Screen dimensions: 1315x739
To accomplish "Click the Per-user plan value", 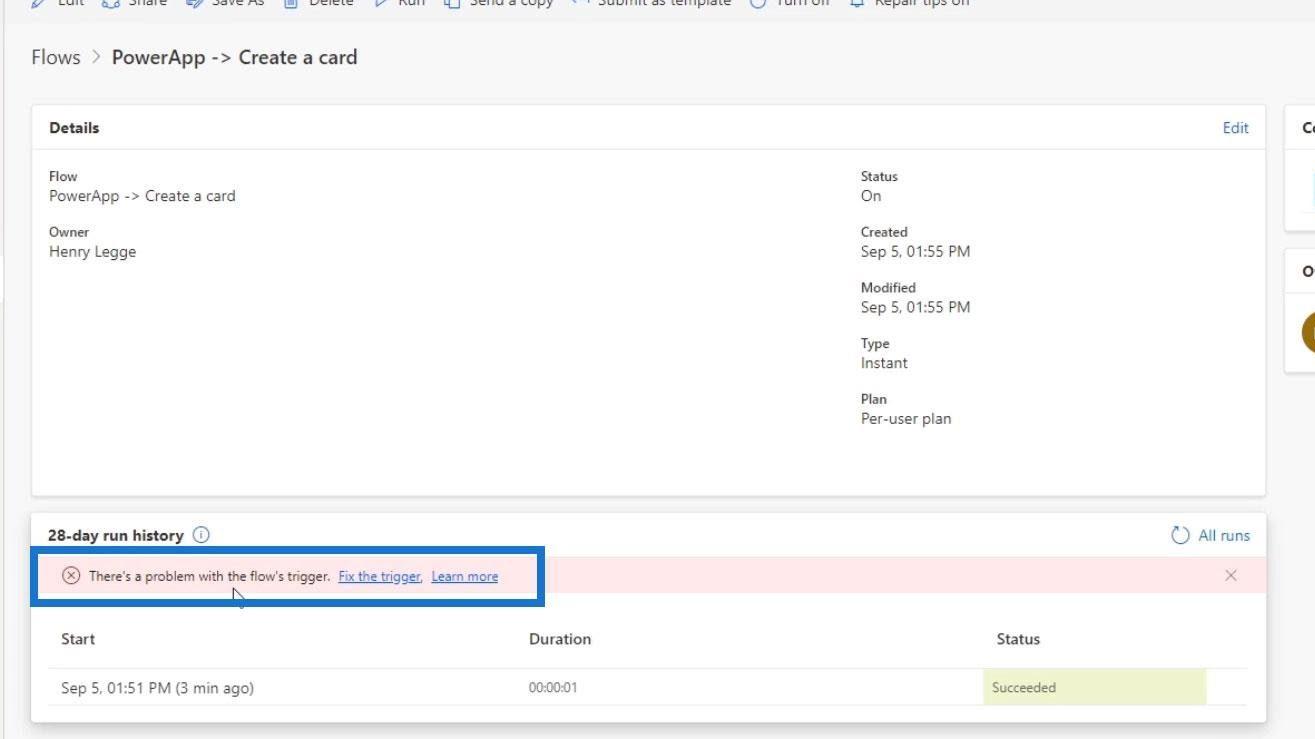I will coord(906,419).
